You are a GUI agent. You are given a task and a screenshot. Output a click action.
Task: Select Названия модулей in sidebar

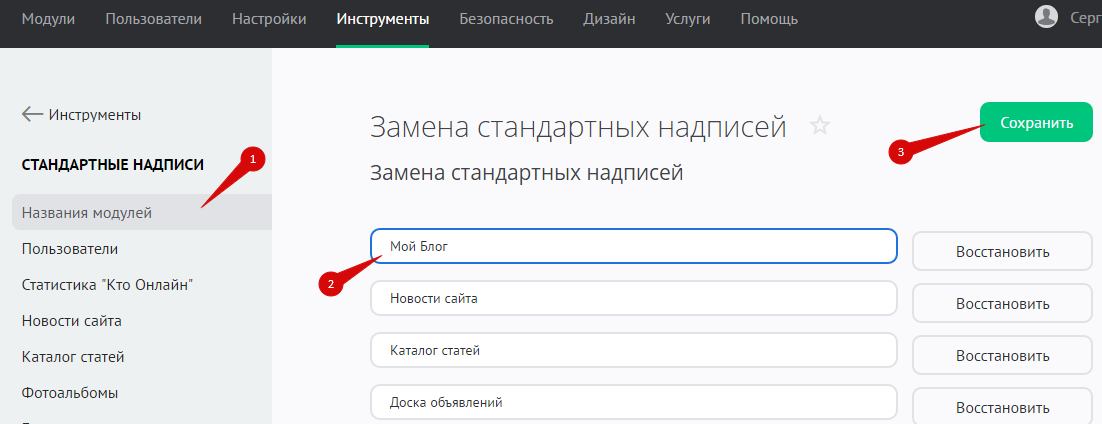pos(87,212)
